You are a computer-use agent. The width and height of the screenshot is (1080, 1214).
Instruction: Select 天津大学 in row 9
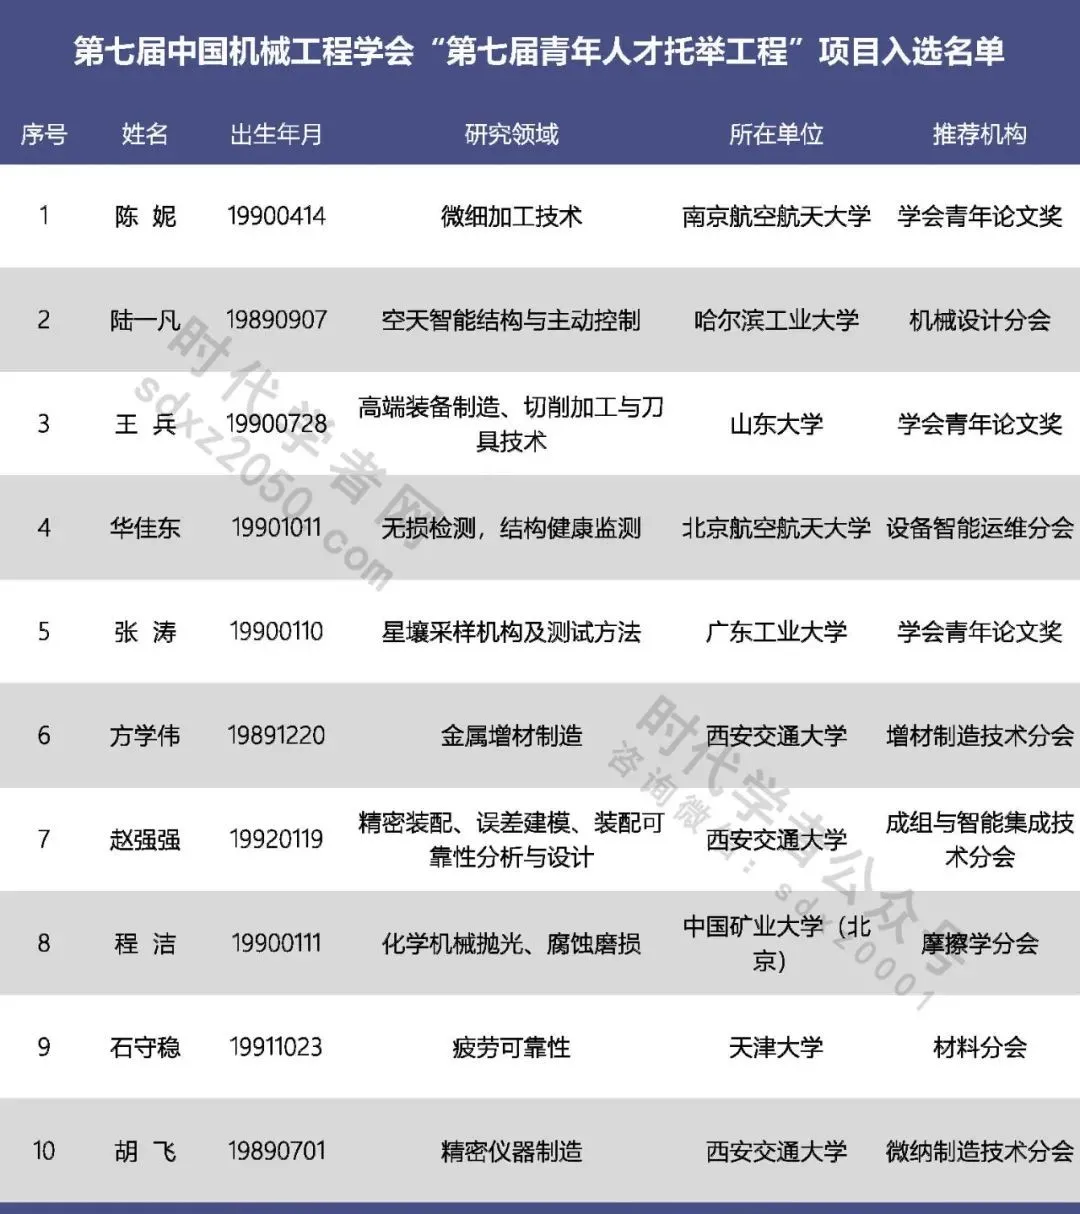[x=776, y=1047]
